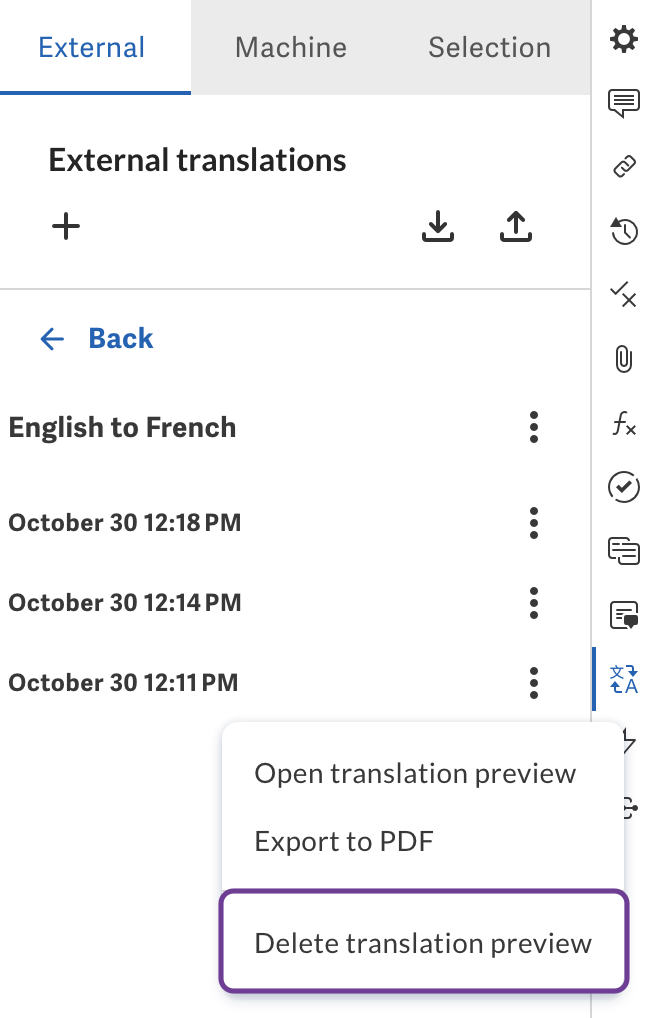Open the circled checkmark icon
This screenshot has height=1018, width=652.
point(623,487)
